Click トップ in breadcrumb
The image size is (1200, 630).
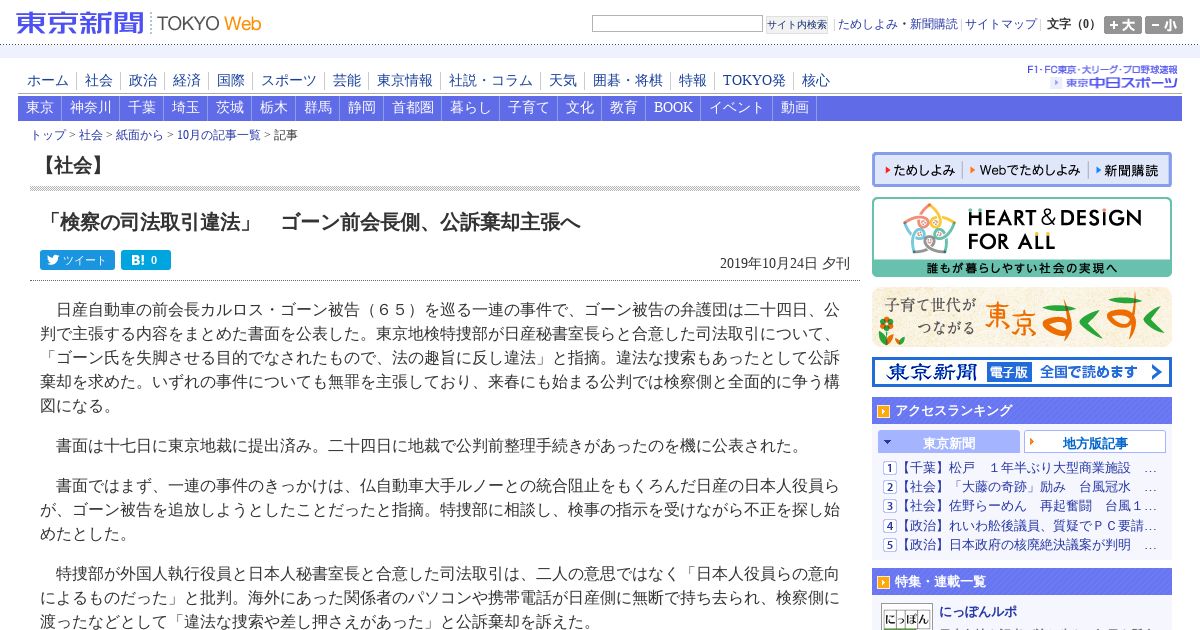[48, 135]
